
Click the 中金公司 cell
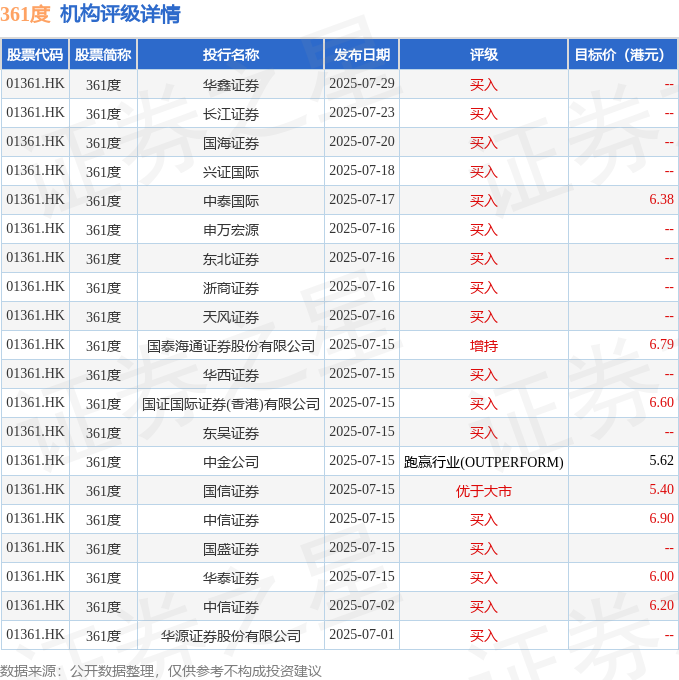pyautogui.click(x=231, y=462)
